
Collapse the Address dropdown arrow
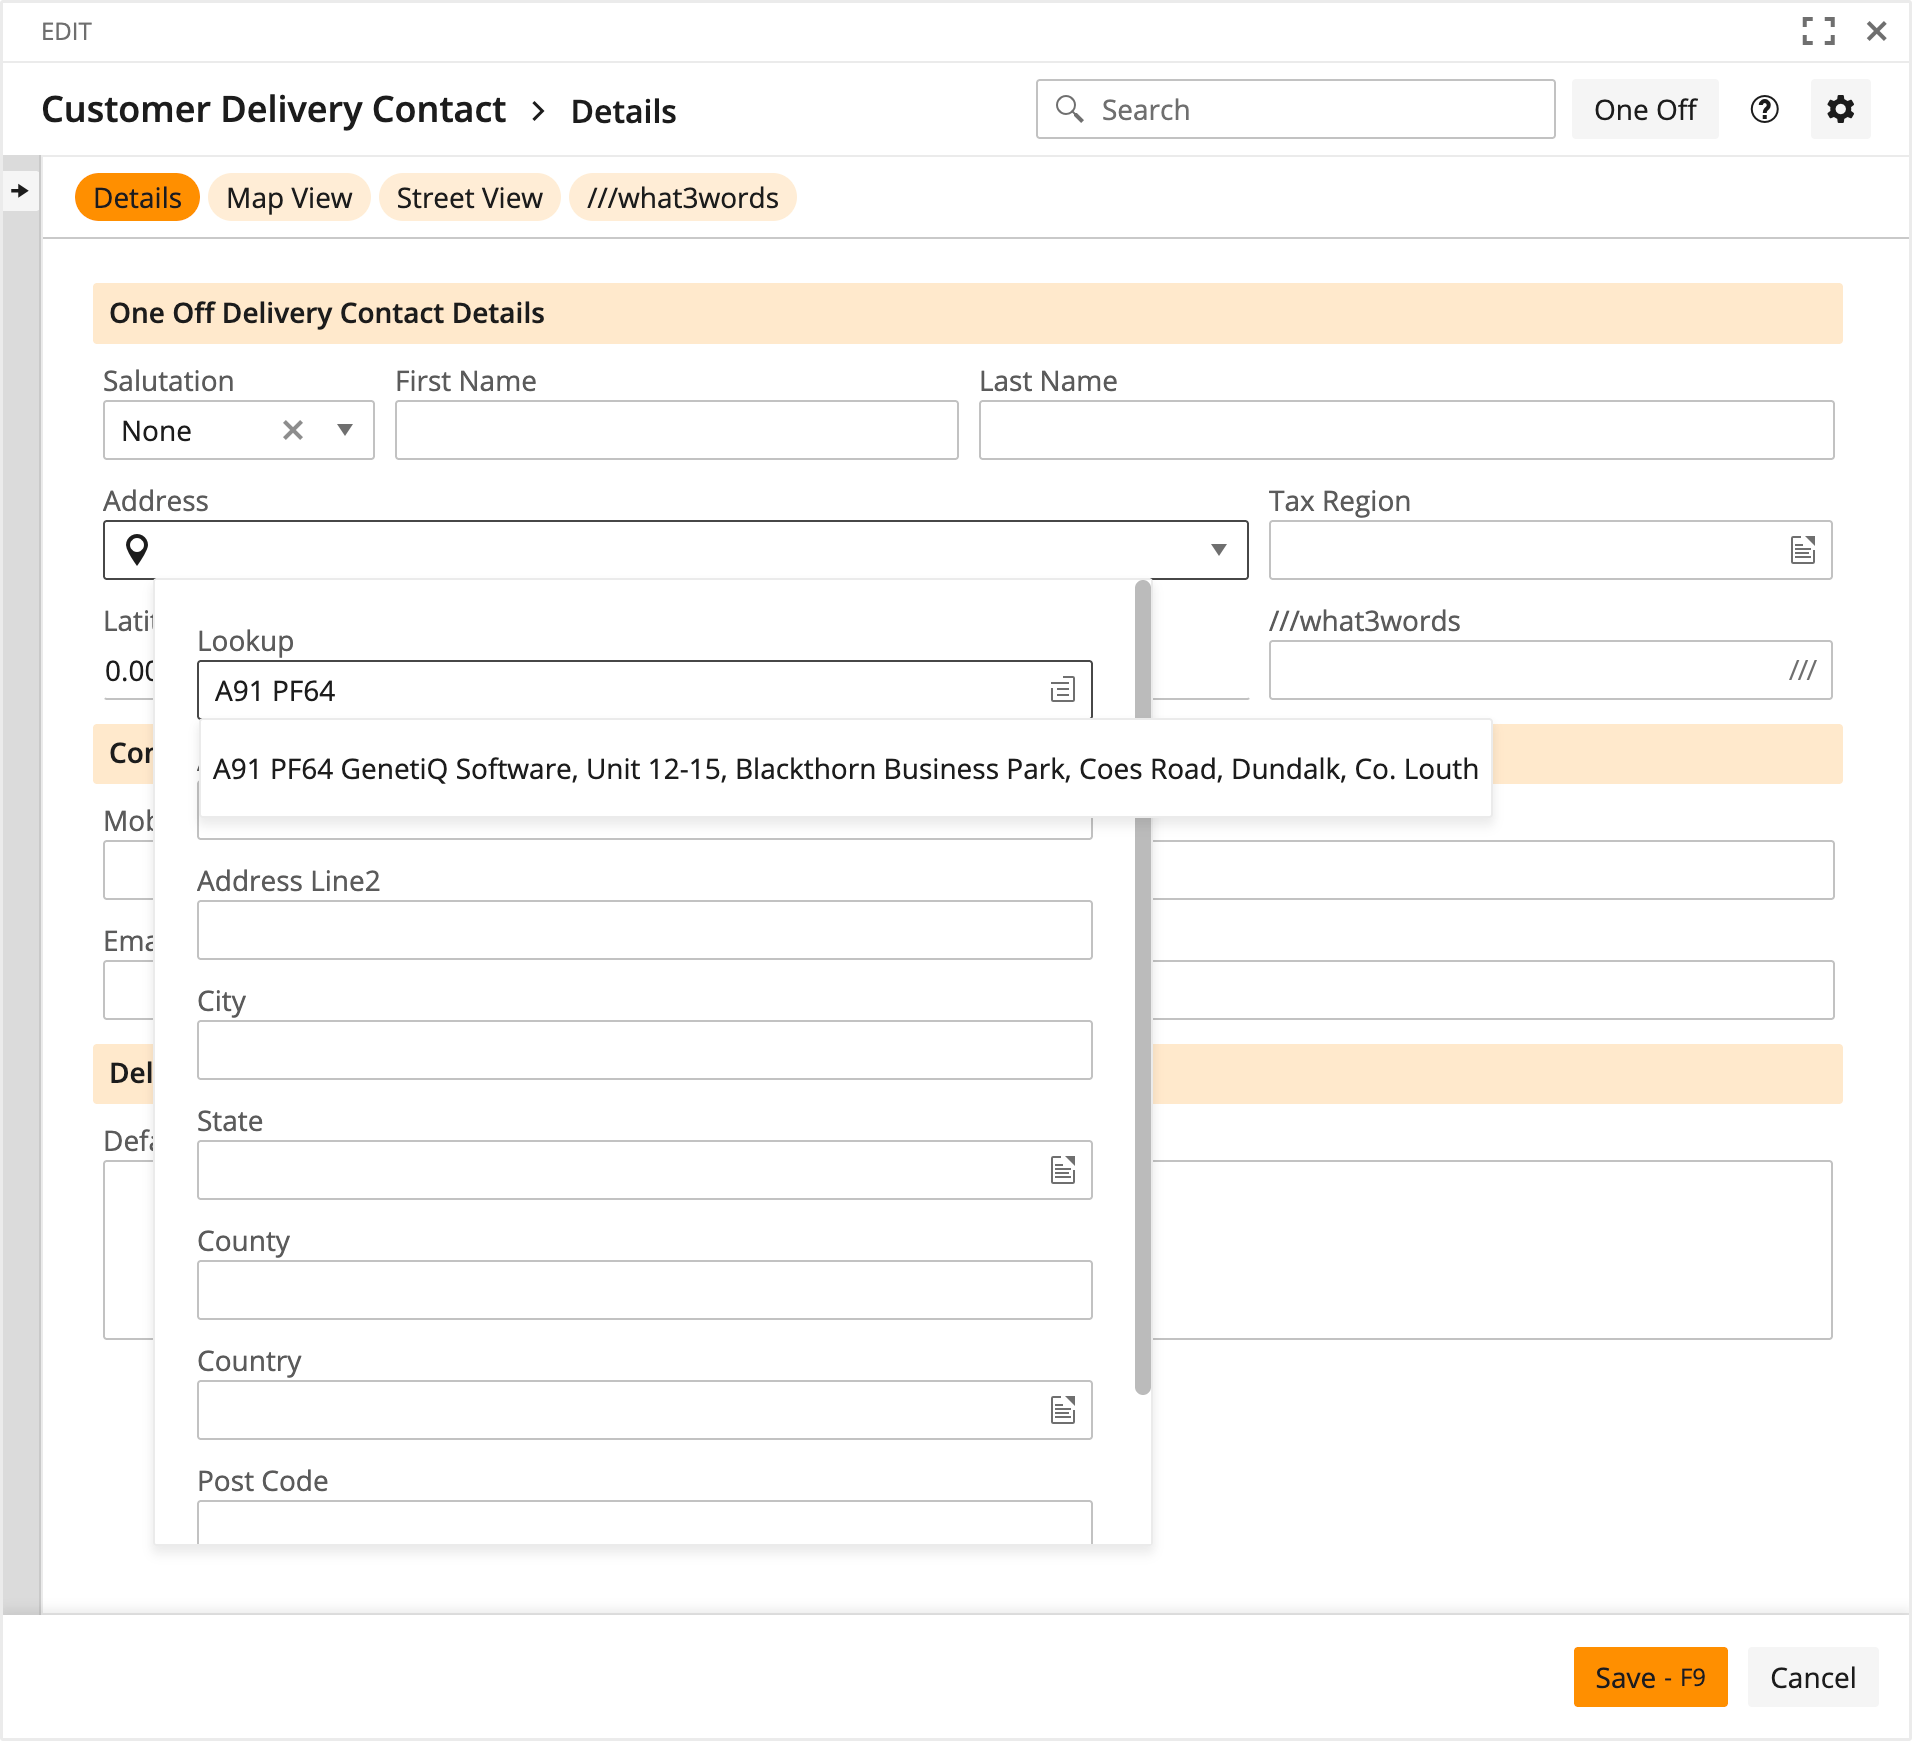pos(1218,550)
